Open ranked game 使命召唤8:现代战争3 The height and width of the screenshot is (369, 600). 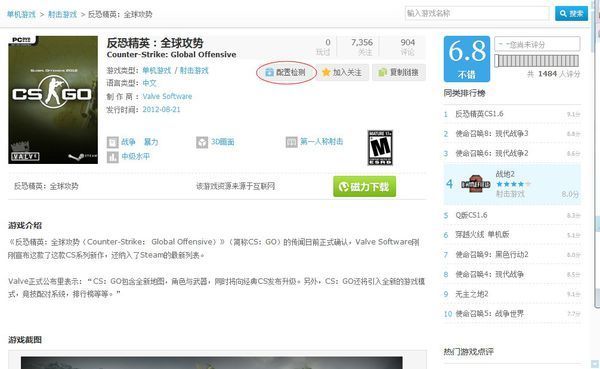(492, 134)
